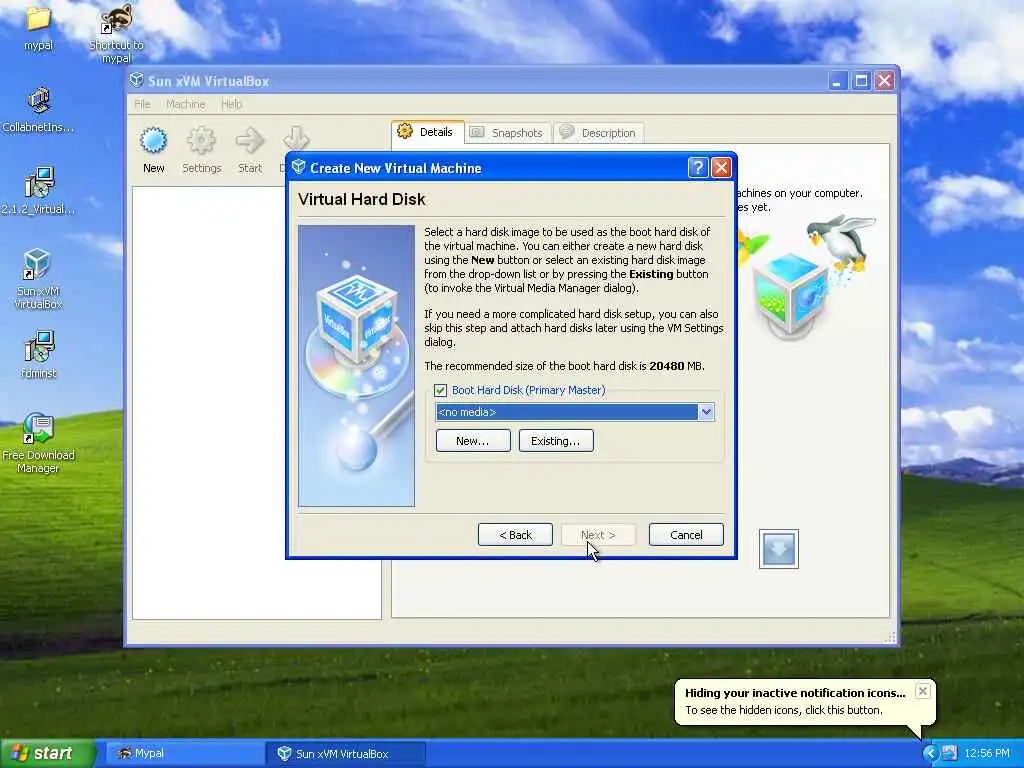1024x768 pixels.
Task: Switch to the Snapshots tab
Action: coord(507,133)
